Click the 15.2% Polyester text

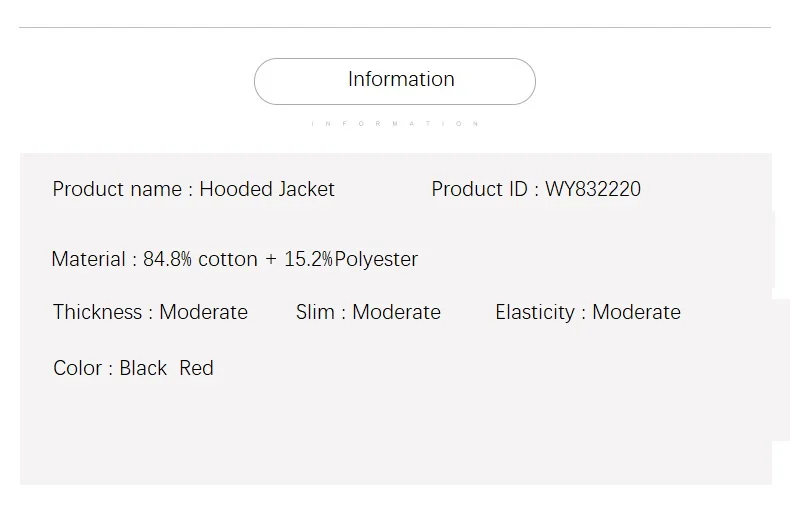click(x=351, y=259)
